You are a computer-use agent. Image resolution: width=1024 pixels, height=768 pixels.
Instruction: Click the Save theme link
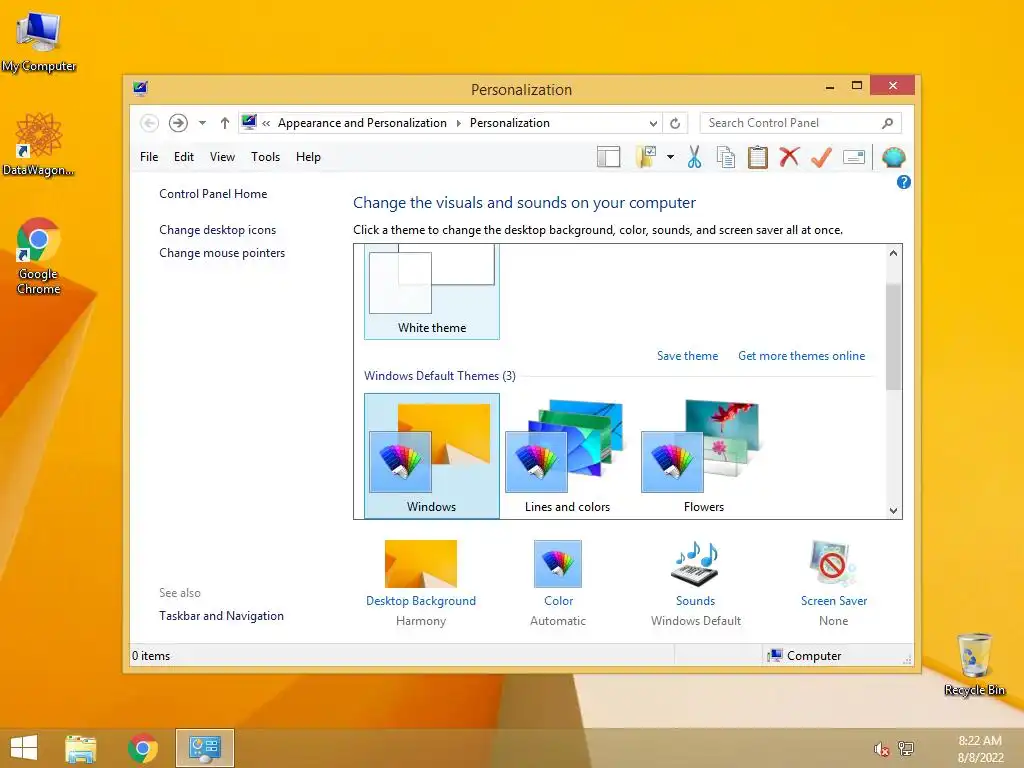pos(687,356)
